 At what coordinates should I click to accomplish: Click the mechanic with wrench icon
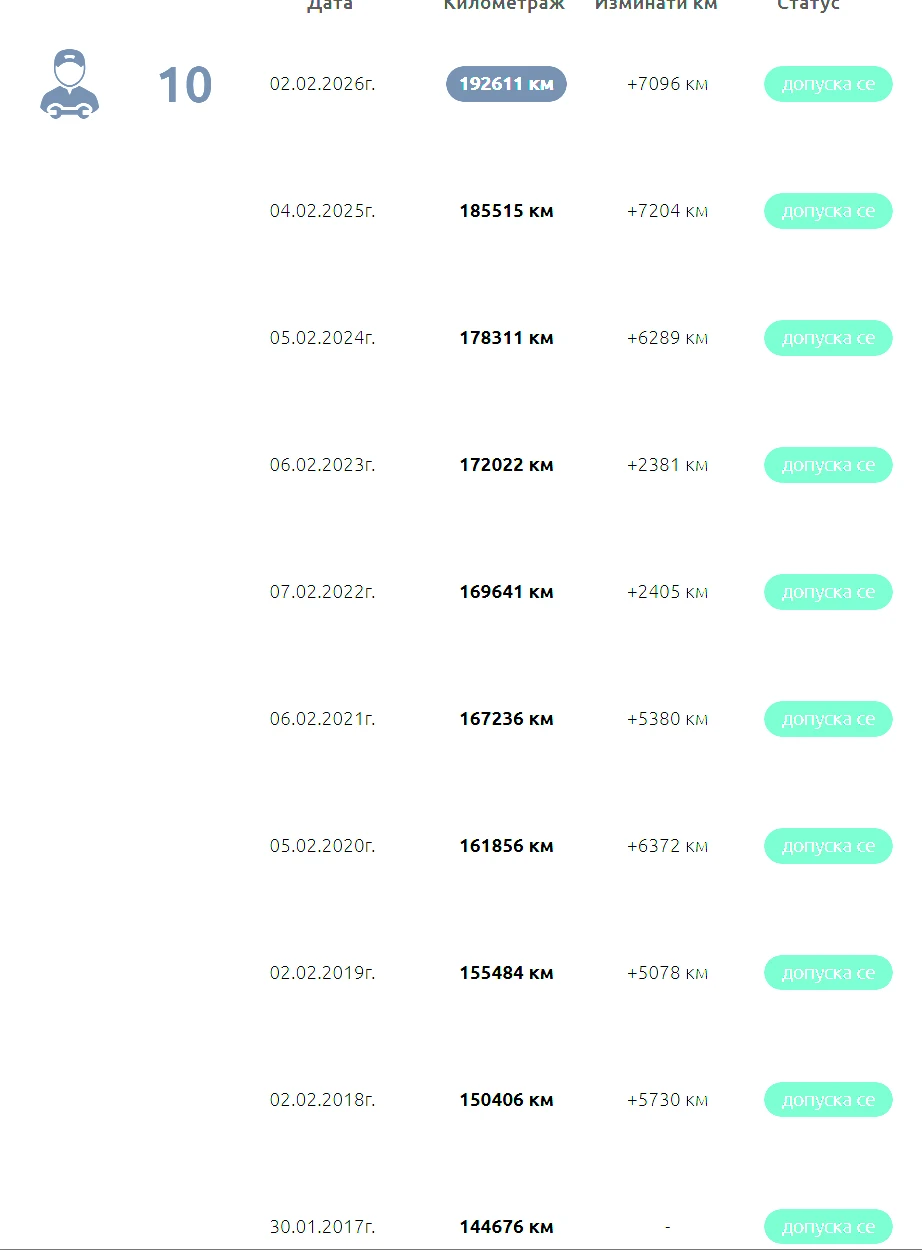[x=70, y=85]
